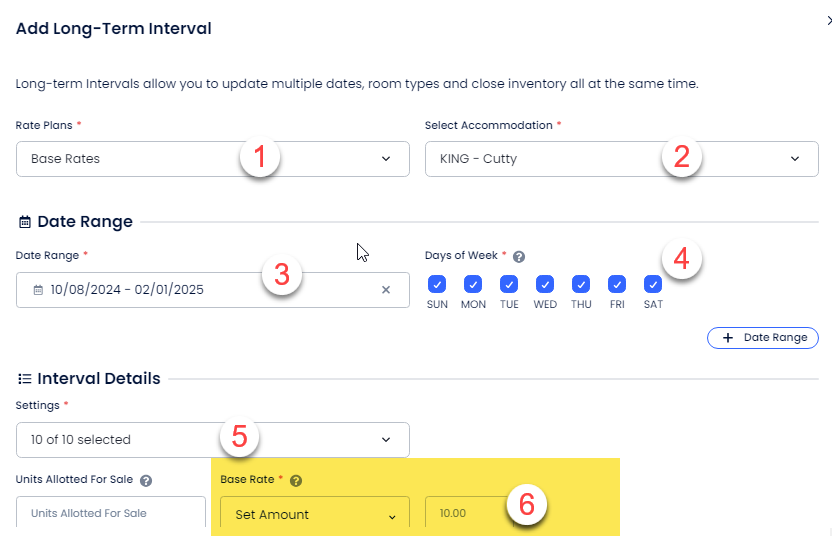Image resolution: width=832 pixels, height=536 pixels.
Task: Toggle the MON day checkbox
Action: pos(473,284)
